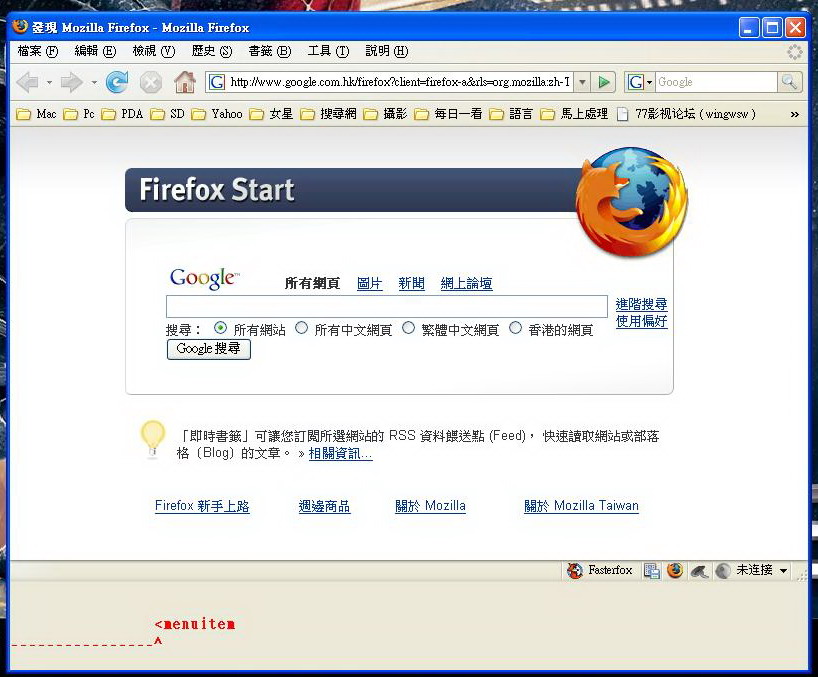This screenshot has width=818, height=677.
Task: Click the Firefox globe status bar icon
Action: coord(675,570)
